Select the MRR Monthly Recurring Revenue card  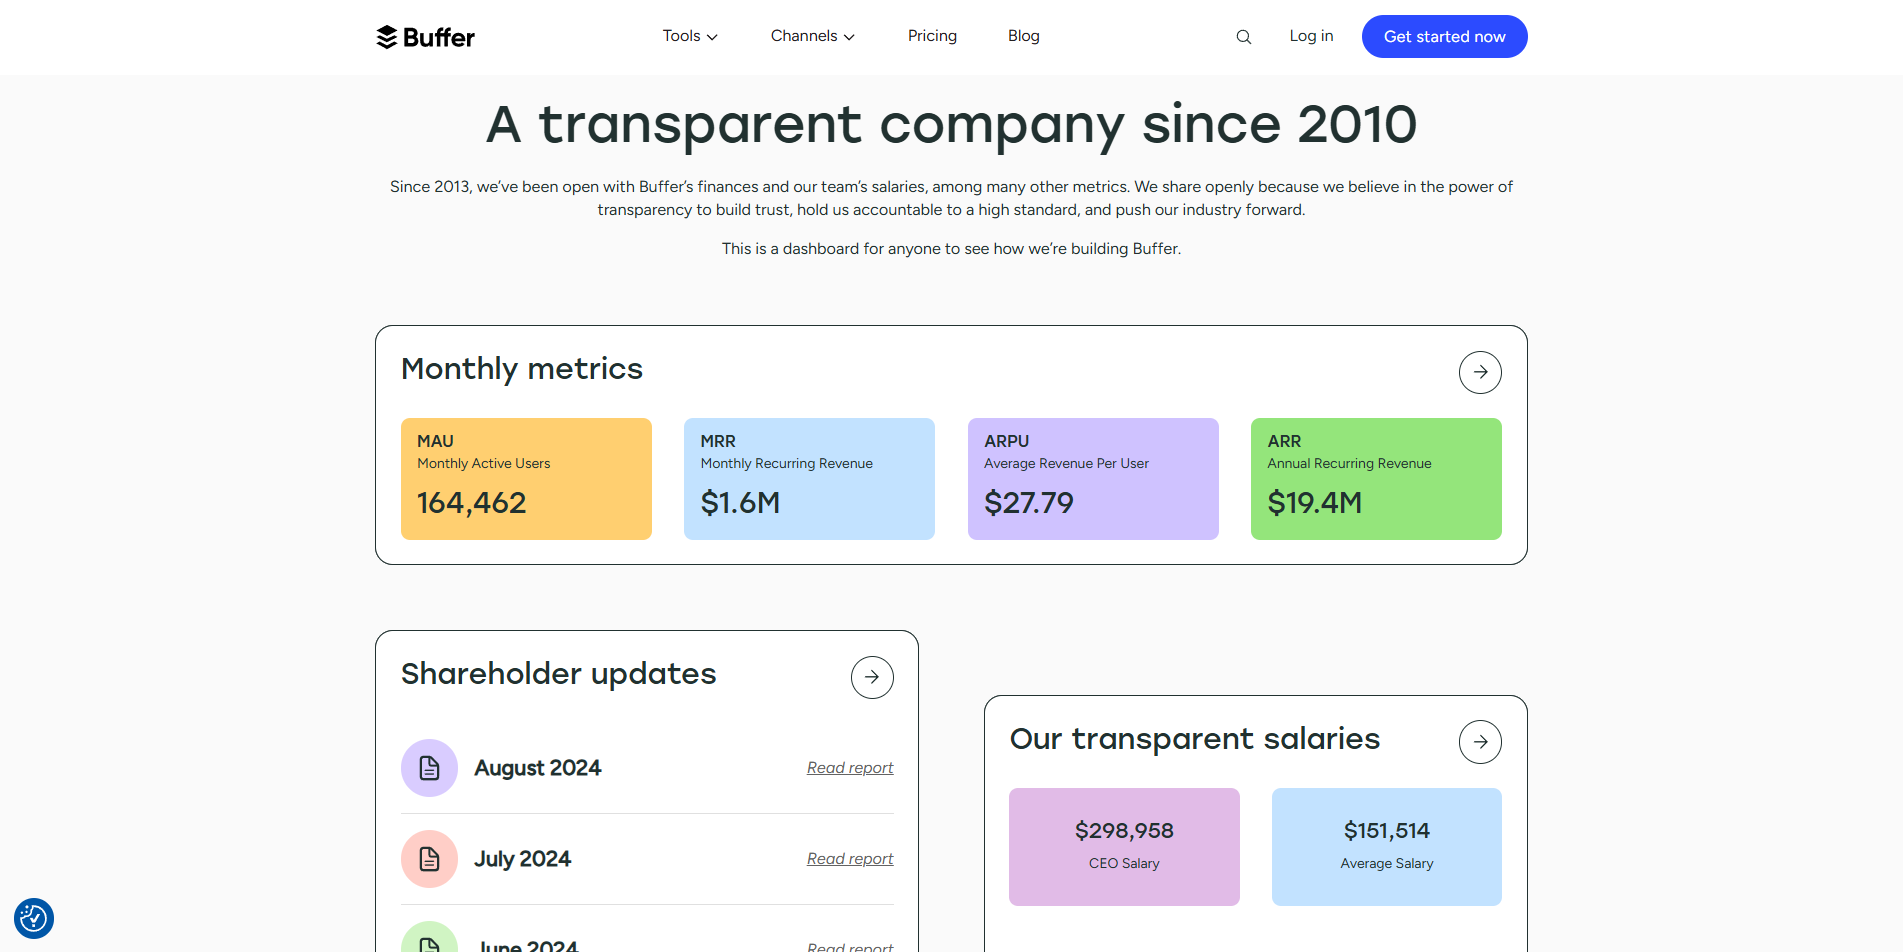(809, 479)
